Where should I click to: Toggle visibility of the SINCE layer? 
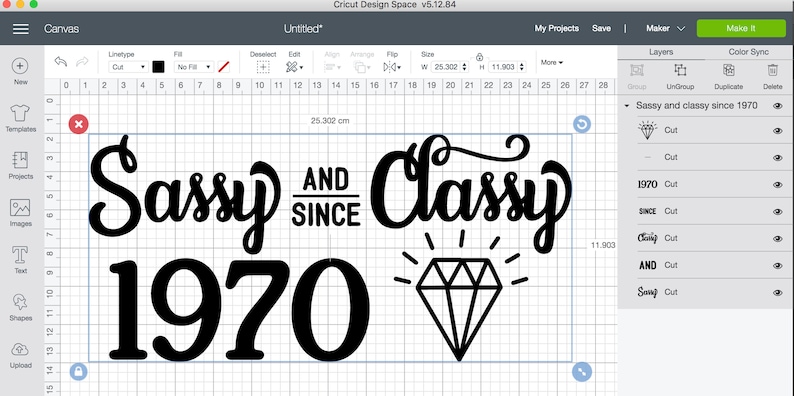tap(778, 212)
